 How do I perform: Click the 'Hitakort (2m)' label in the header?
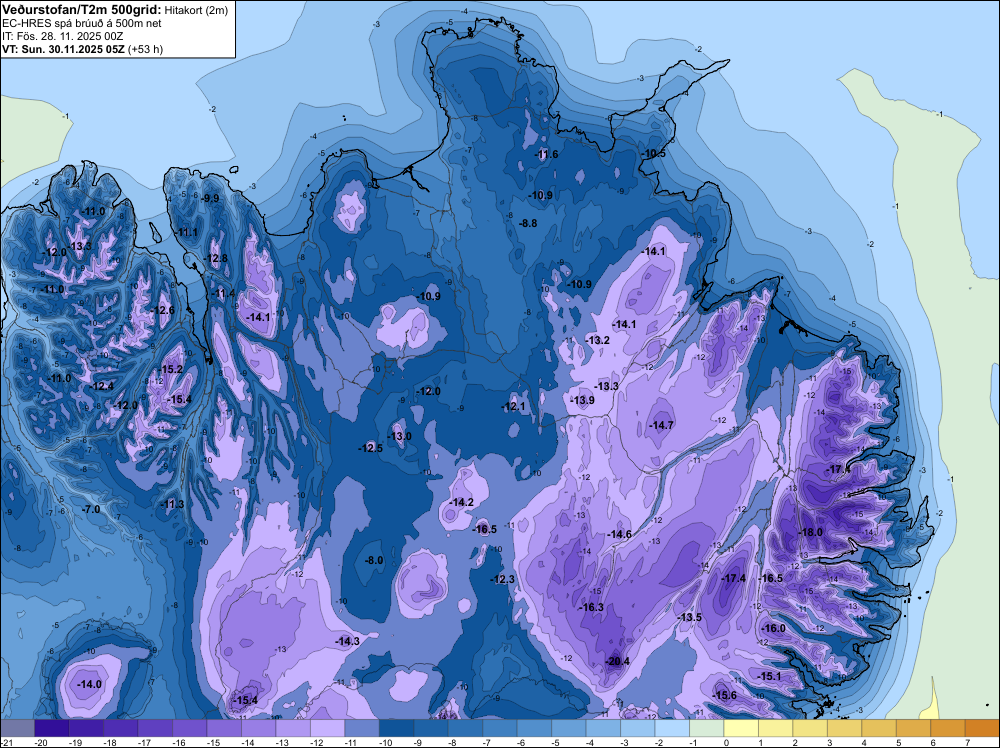[x=196, y=10]
